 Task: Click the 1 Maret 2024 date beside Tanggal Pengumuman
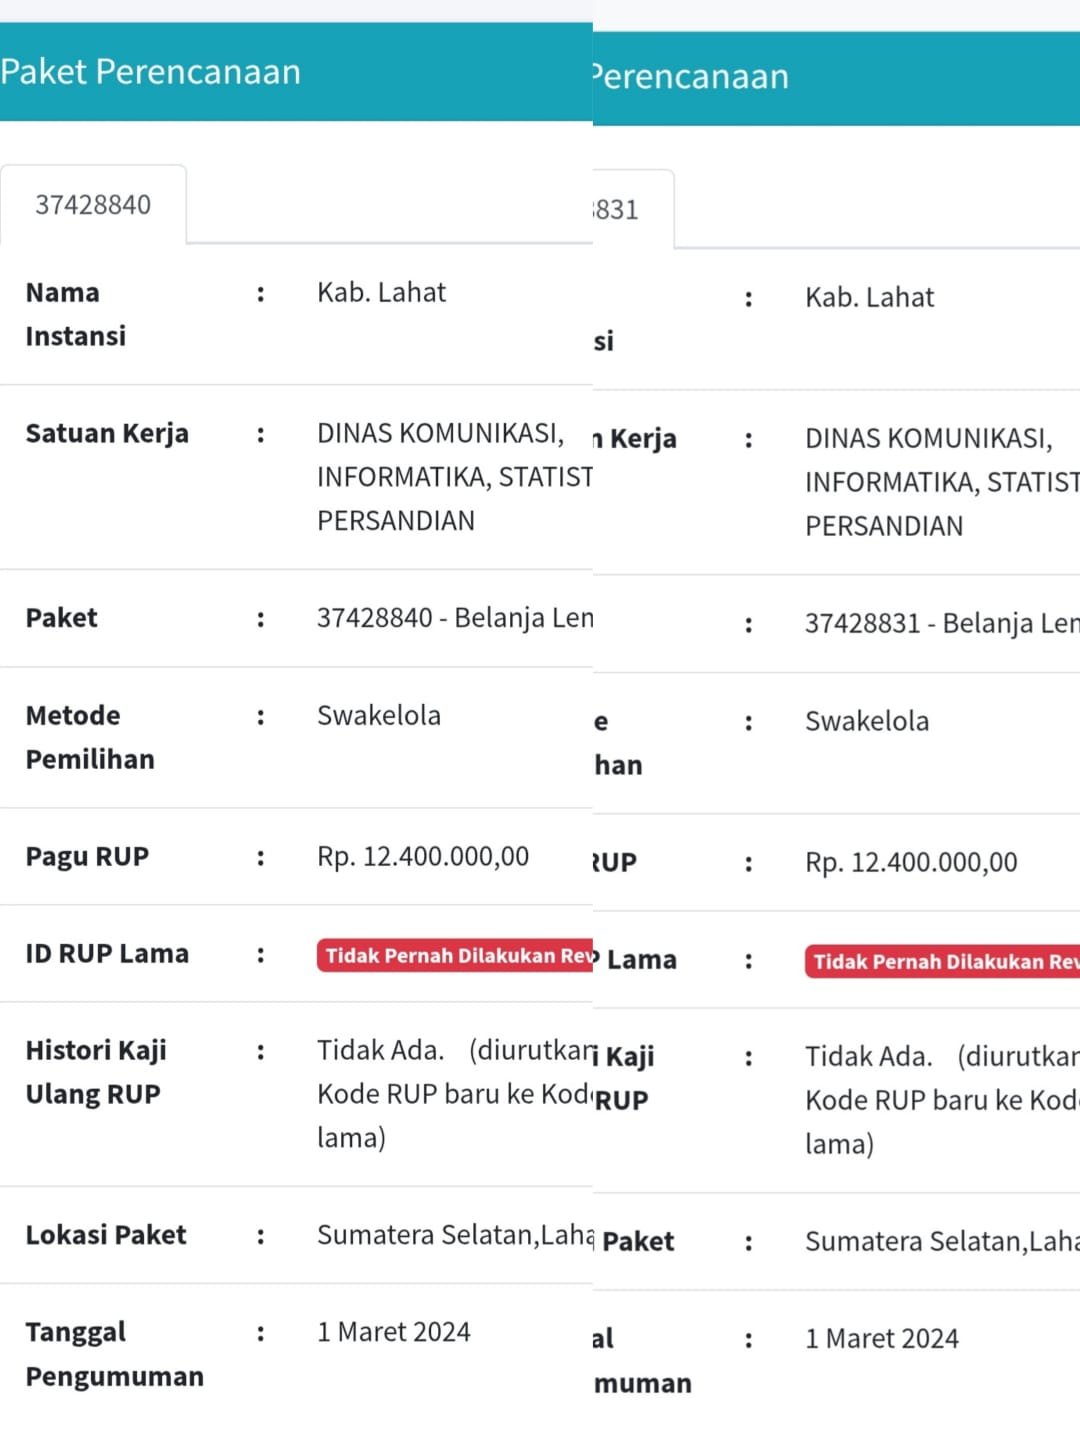pyautogui.click(x=393, y=1332)
